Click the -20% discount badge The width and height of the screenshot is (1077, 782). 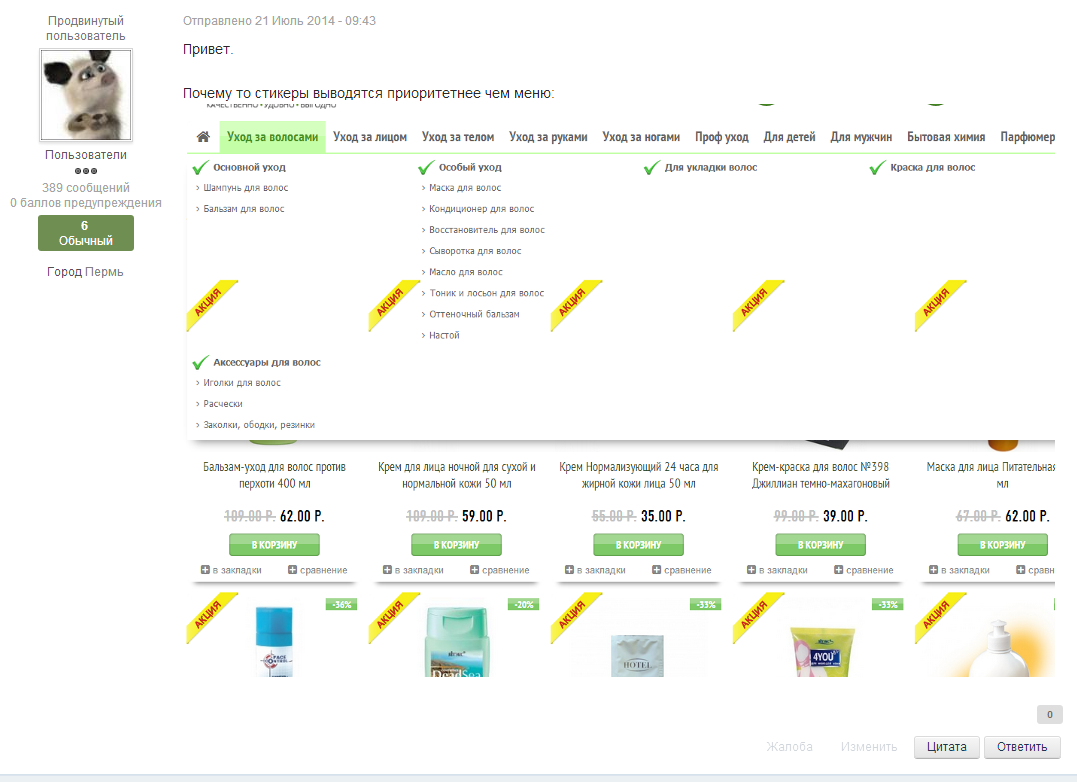point(523,605)
